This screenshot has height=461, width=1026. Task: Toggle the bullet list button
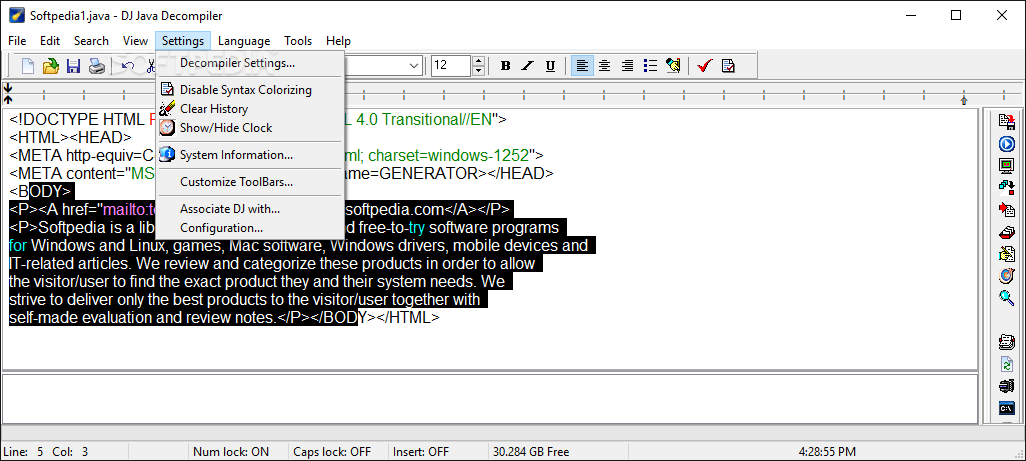[650, 65]
